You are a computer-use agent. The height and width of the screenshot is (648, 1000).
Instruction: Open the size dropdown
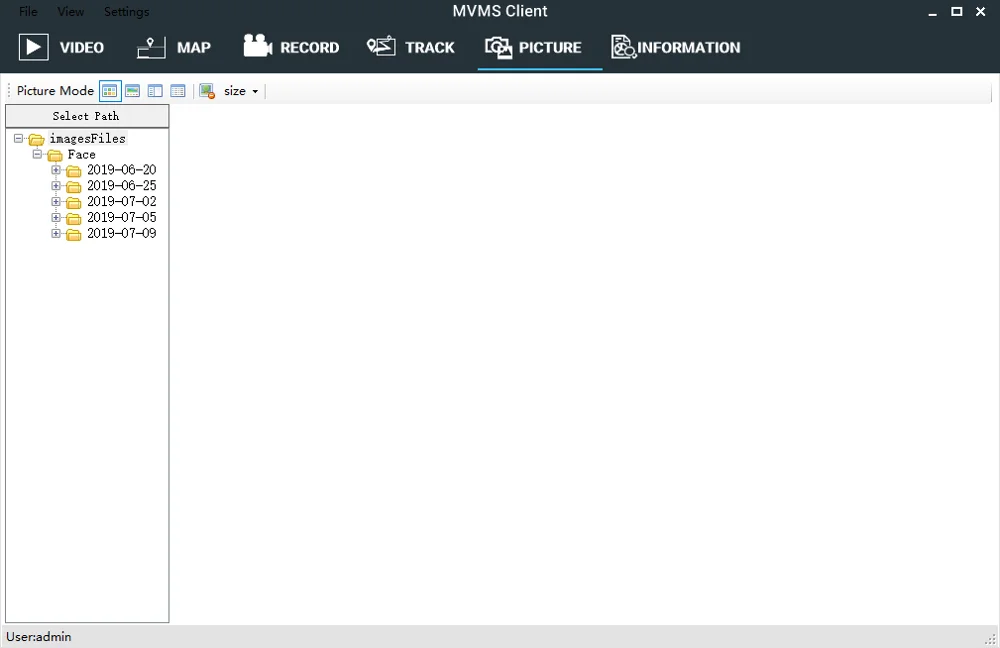tap(241, 91)
